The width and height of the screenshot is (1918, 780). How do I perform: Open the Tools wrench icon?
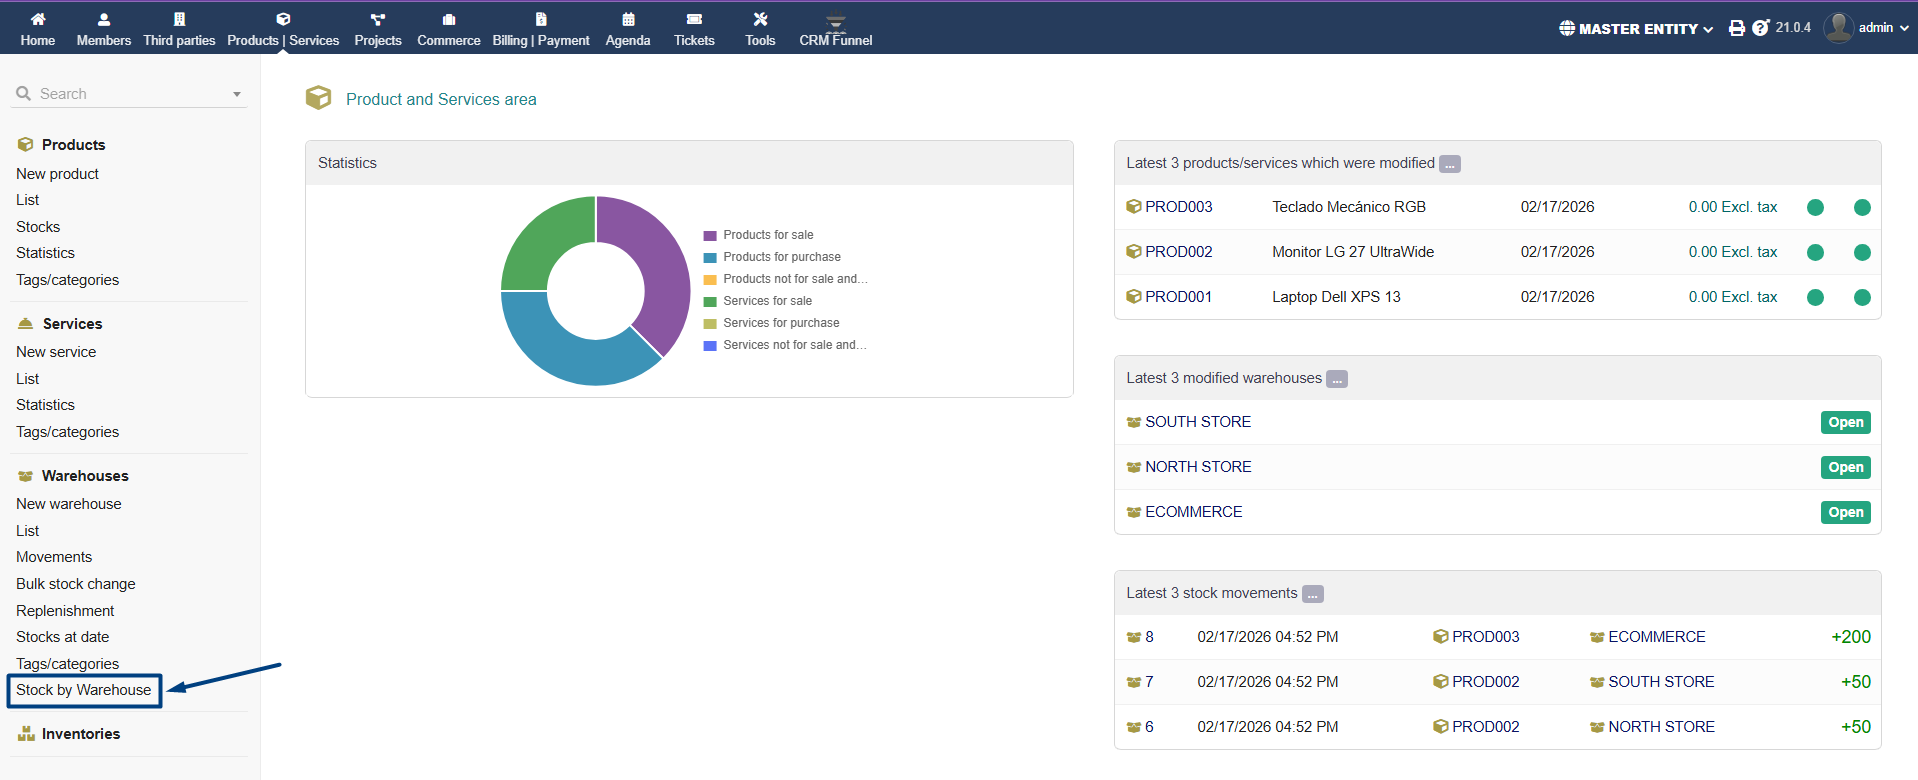tap(760, 19)
